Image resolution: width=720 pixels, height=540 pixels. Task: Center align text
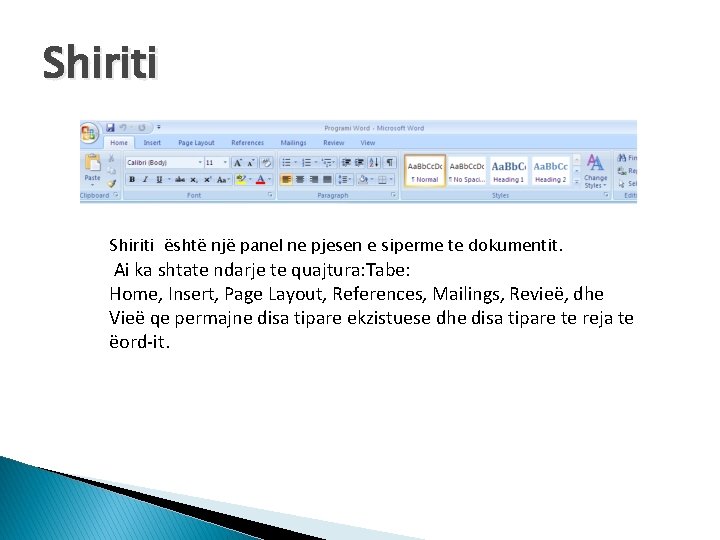[300, 180]
